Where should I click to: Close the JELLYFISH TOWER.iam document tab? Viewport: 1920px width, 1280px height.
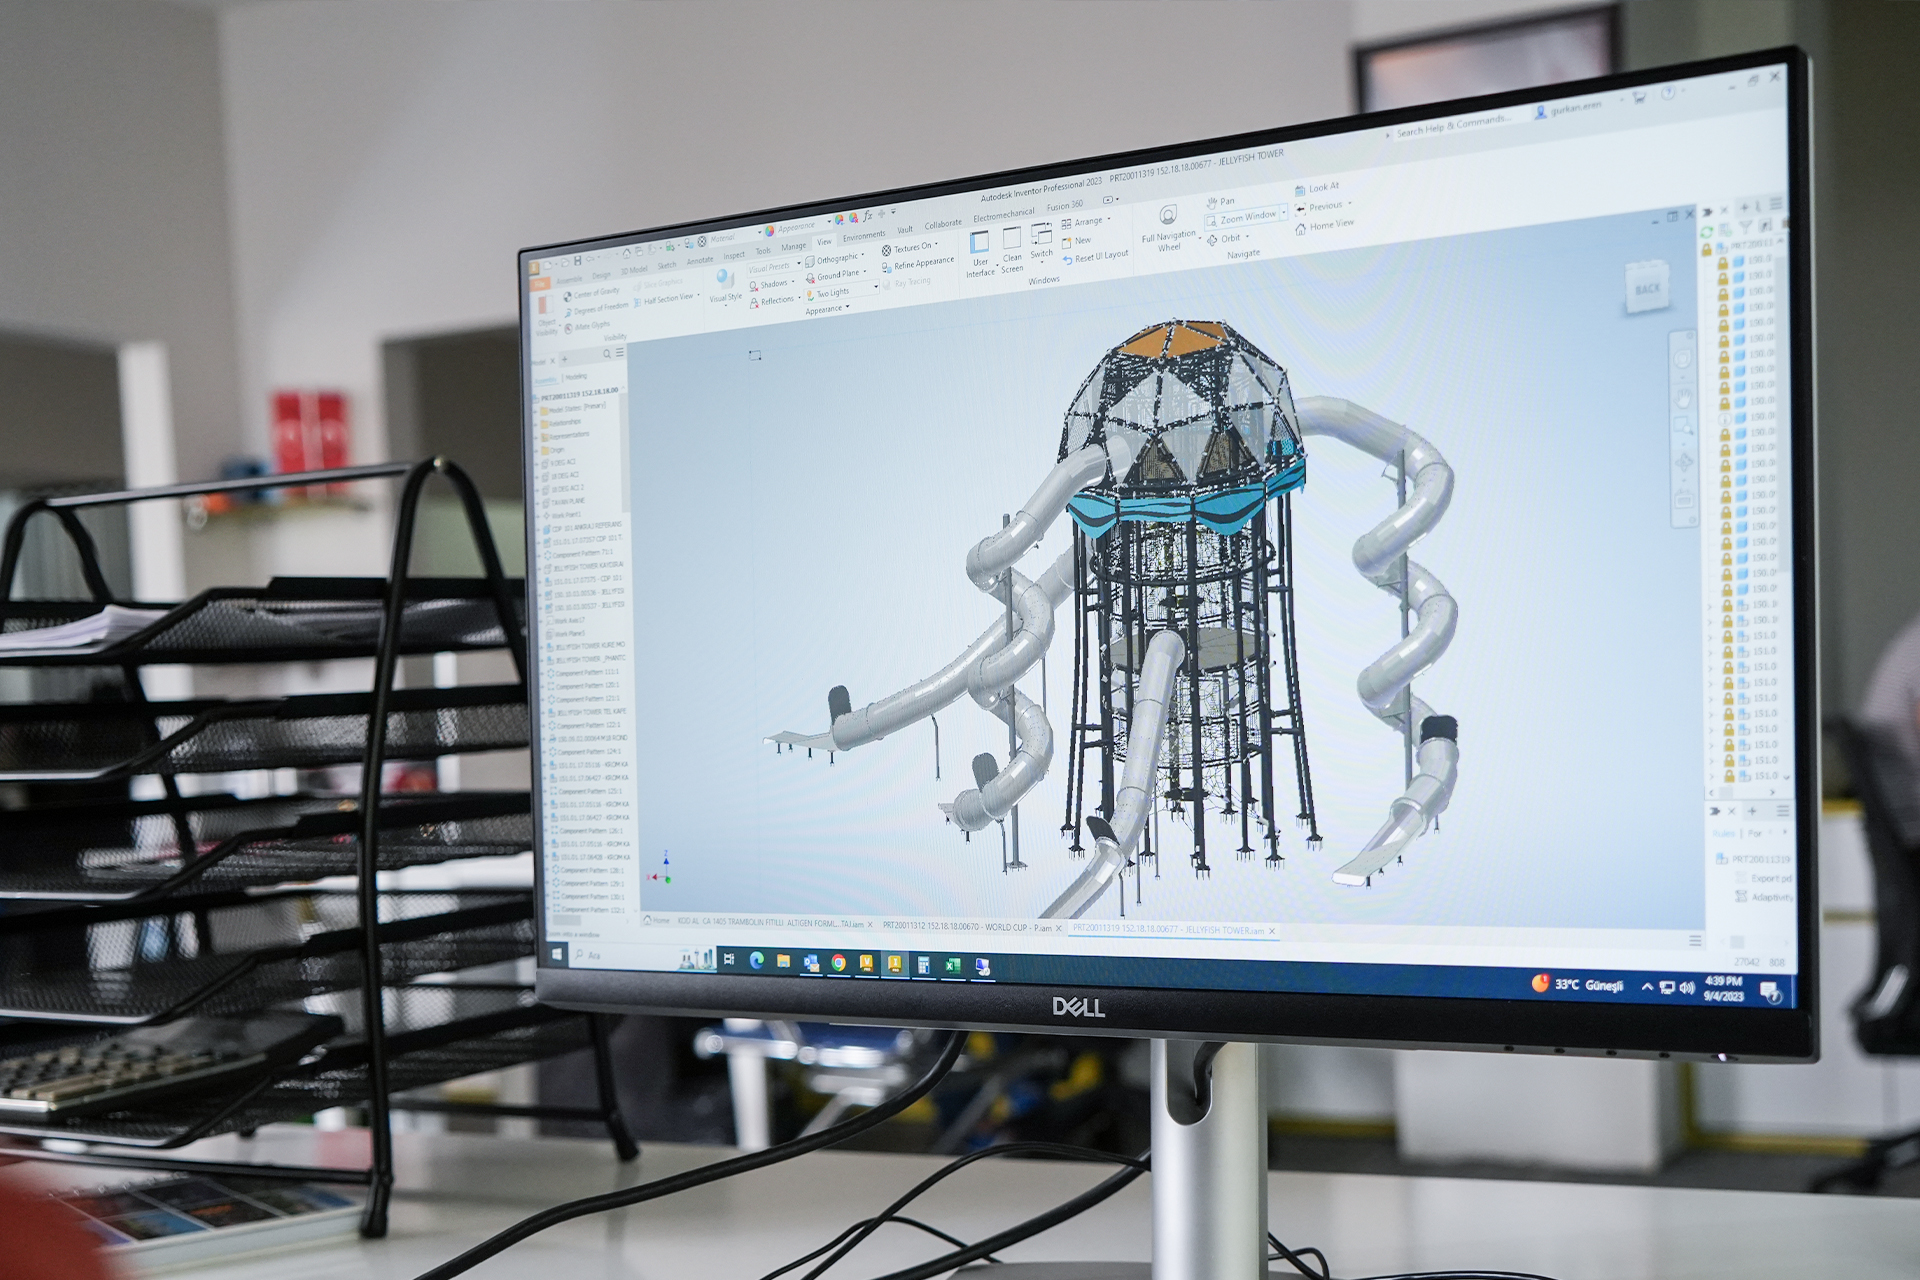pos(1272,931)
